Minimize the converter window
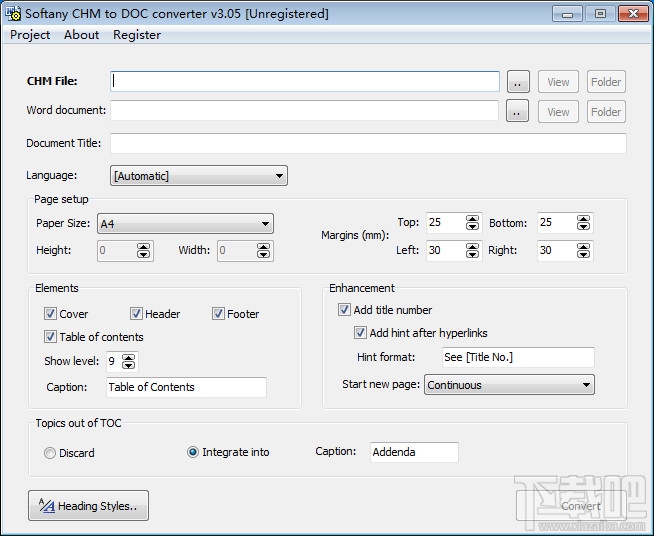 point(567,14)
